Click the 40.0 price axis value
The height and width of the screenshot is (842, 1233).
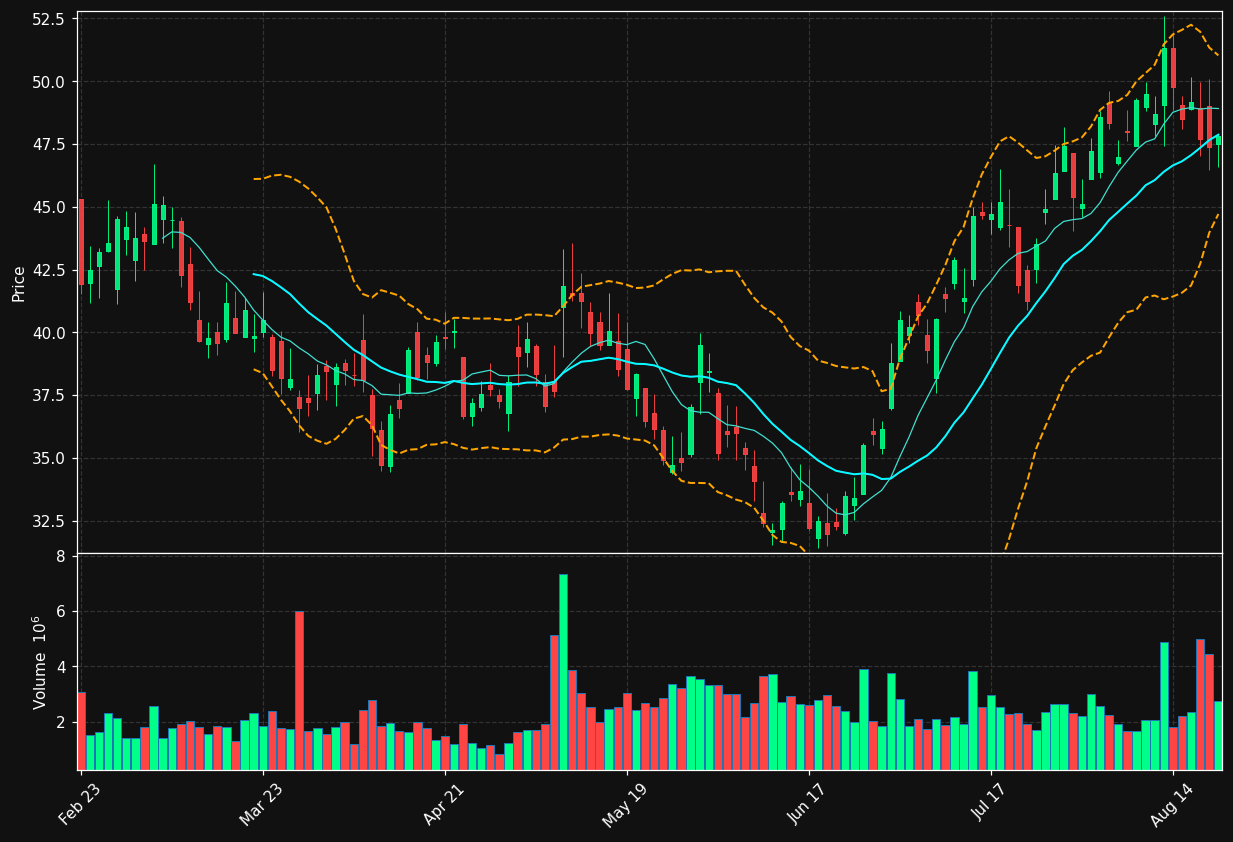49,333
